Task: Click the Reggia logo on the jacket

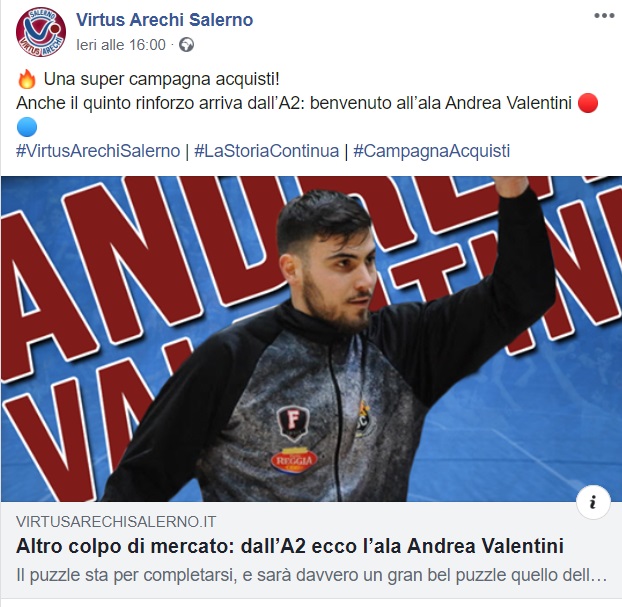Action: click(x=294, y=460)
